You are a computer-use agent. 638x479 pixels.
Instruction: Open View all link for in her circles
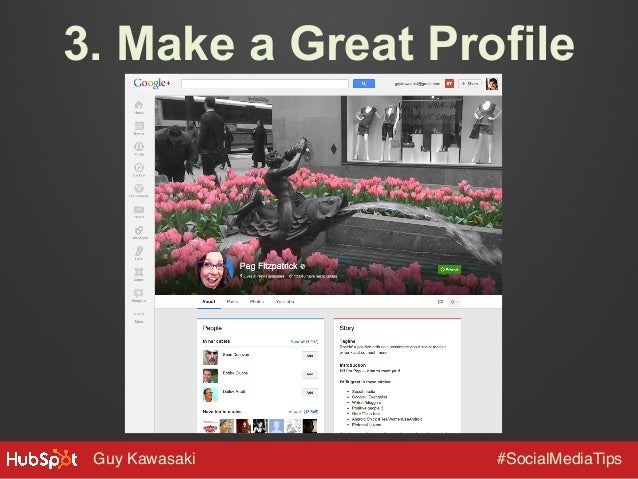[304, 341]
